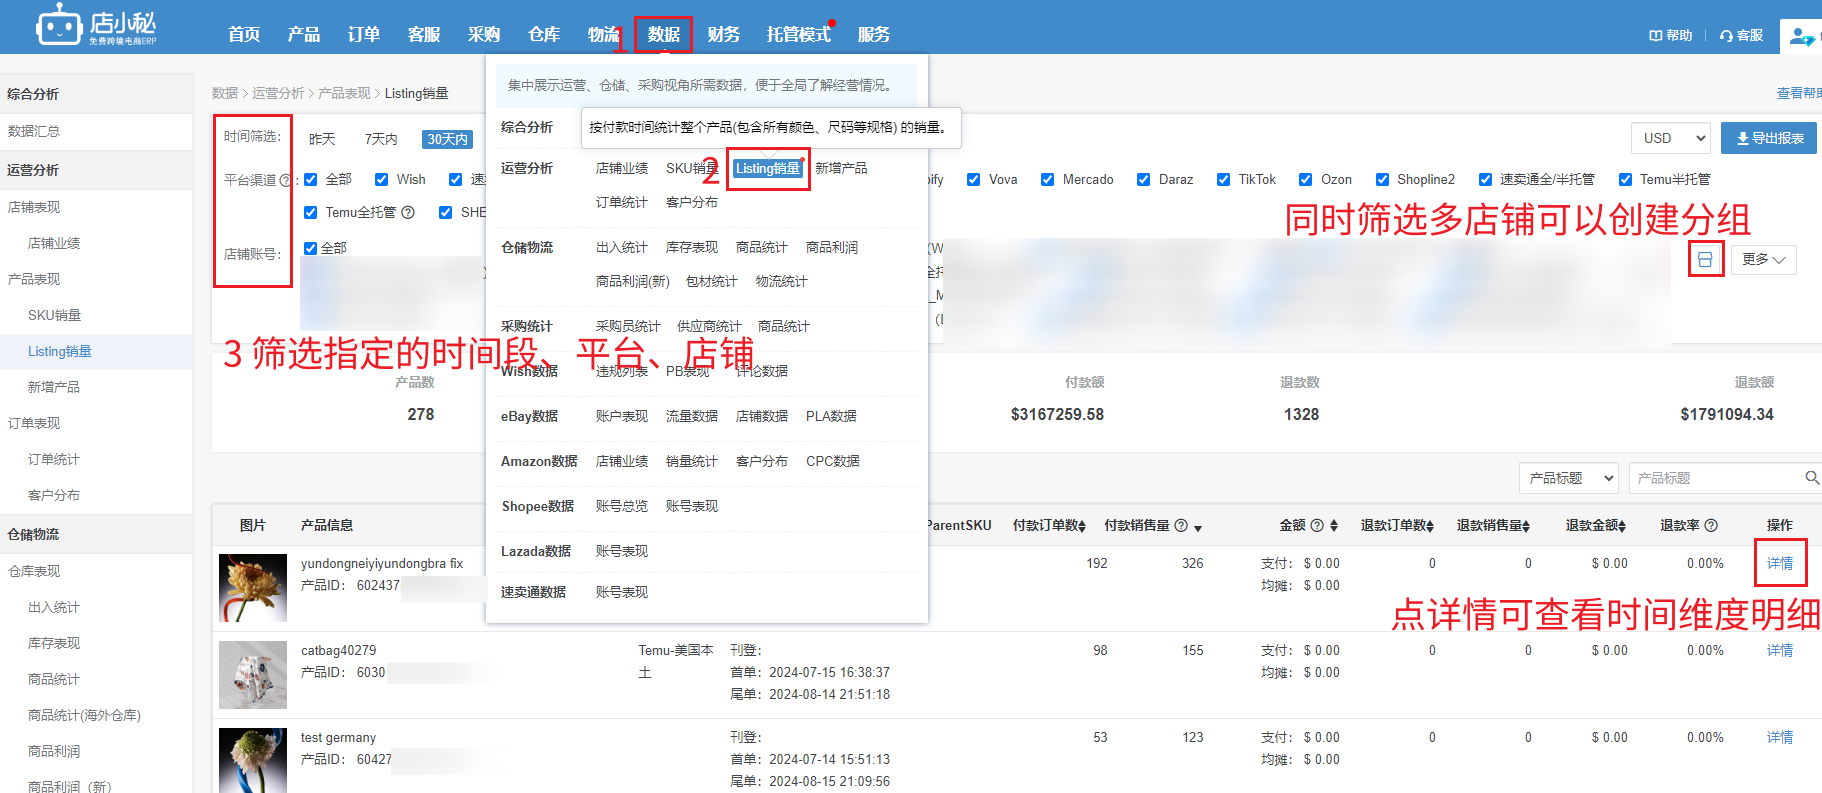1822x793 pixels.
Task: Click descending arrow next to 付款销售量
Action: 1198,528
